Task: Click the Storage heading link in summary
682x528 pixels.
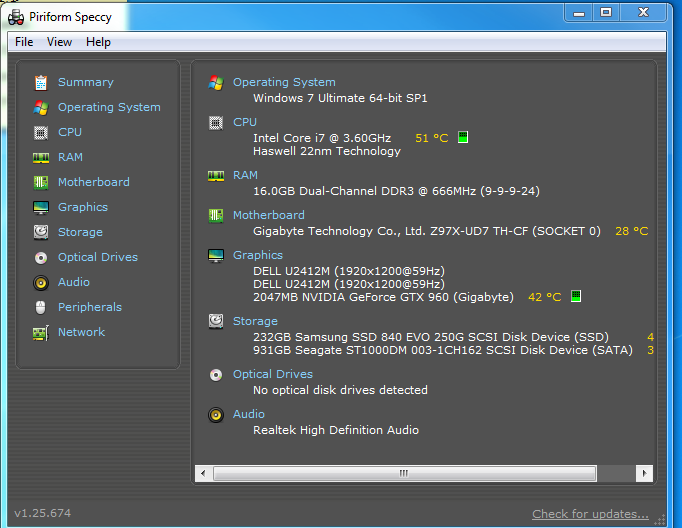Action: point(255,321)
